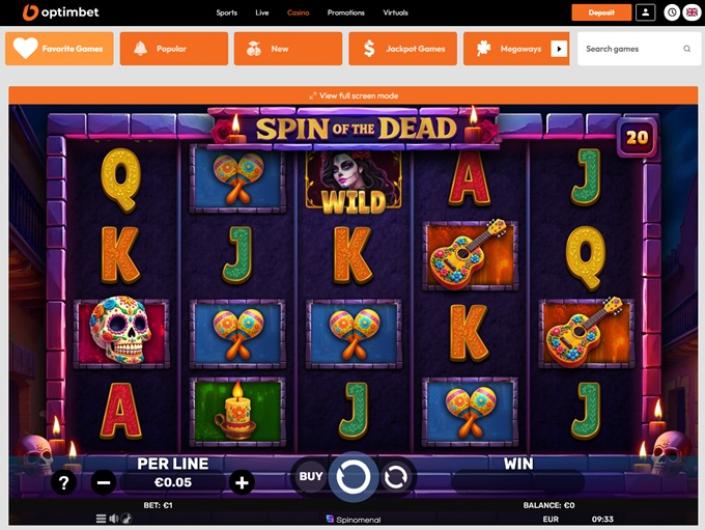This screenshot has width=705, height=530.
Task: Open the game help question mark
Action: pyautogui.click(x=63, y=482)
